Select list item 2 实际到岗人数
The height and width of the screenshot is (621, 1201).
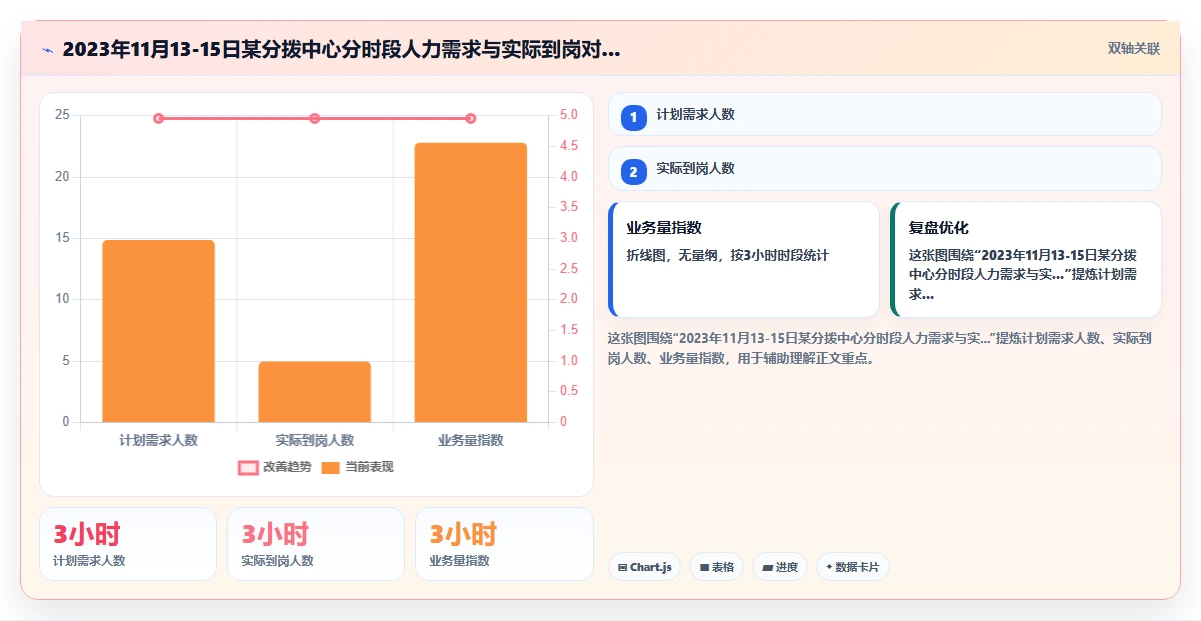point(885,168)
